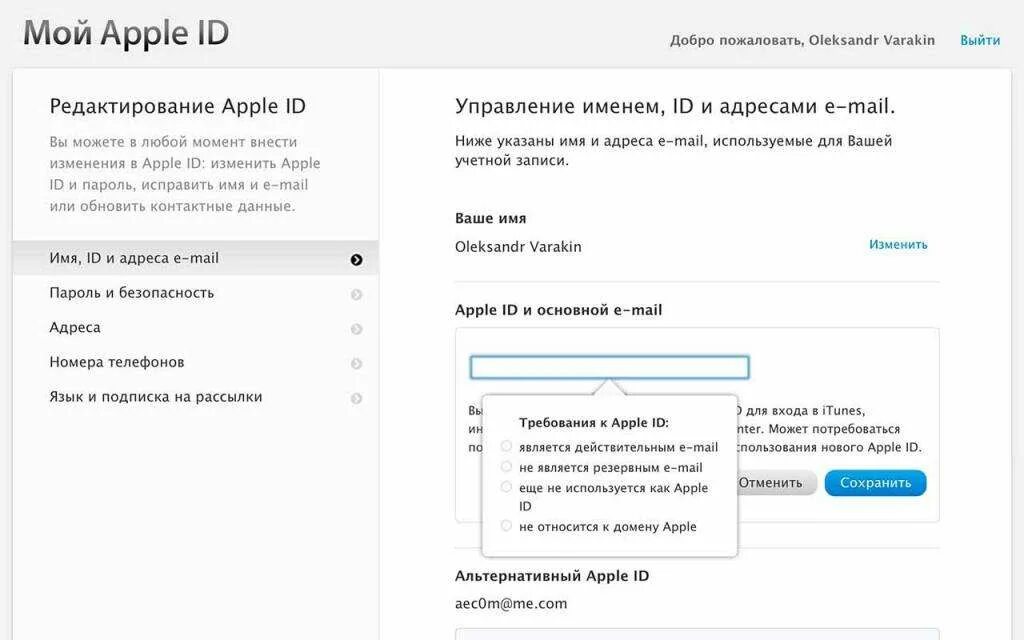This screenshot has width=1024, height=640.
Task: Click the name Oleksandr Varakin under Ваше имя
Action: (518, 247)
